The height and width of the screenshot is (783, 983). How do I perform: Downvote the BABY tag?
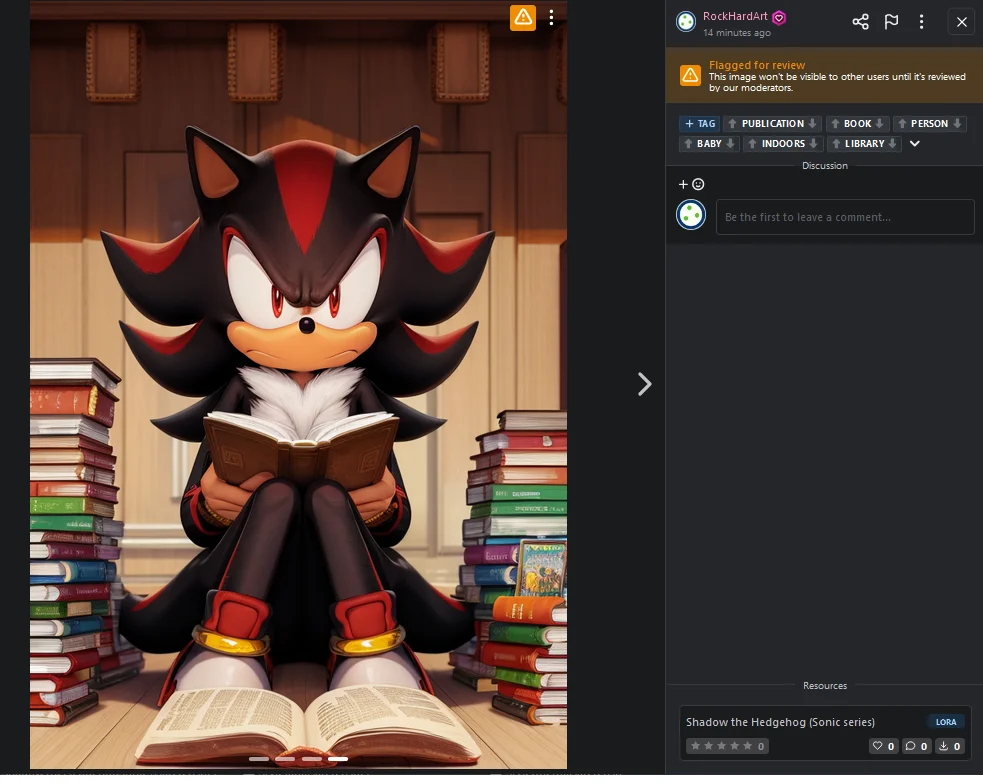[x=730, y=144]
